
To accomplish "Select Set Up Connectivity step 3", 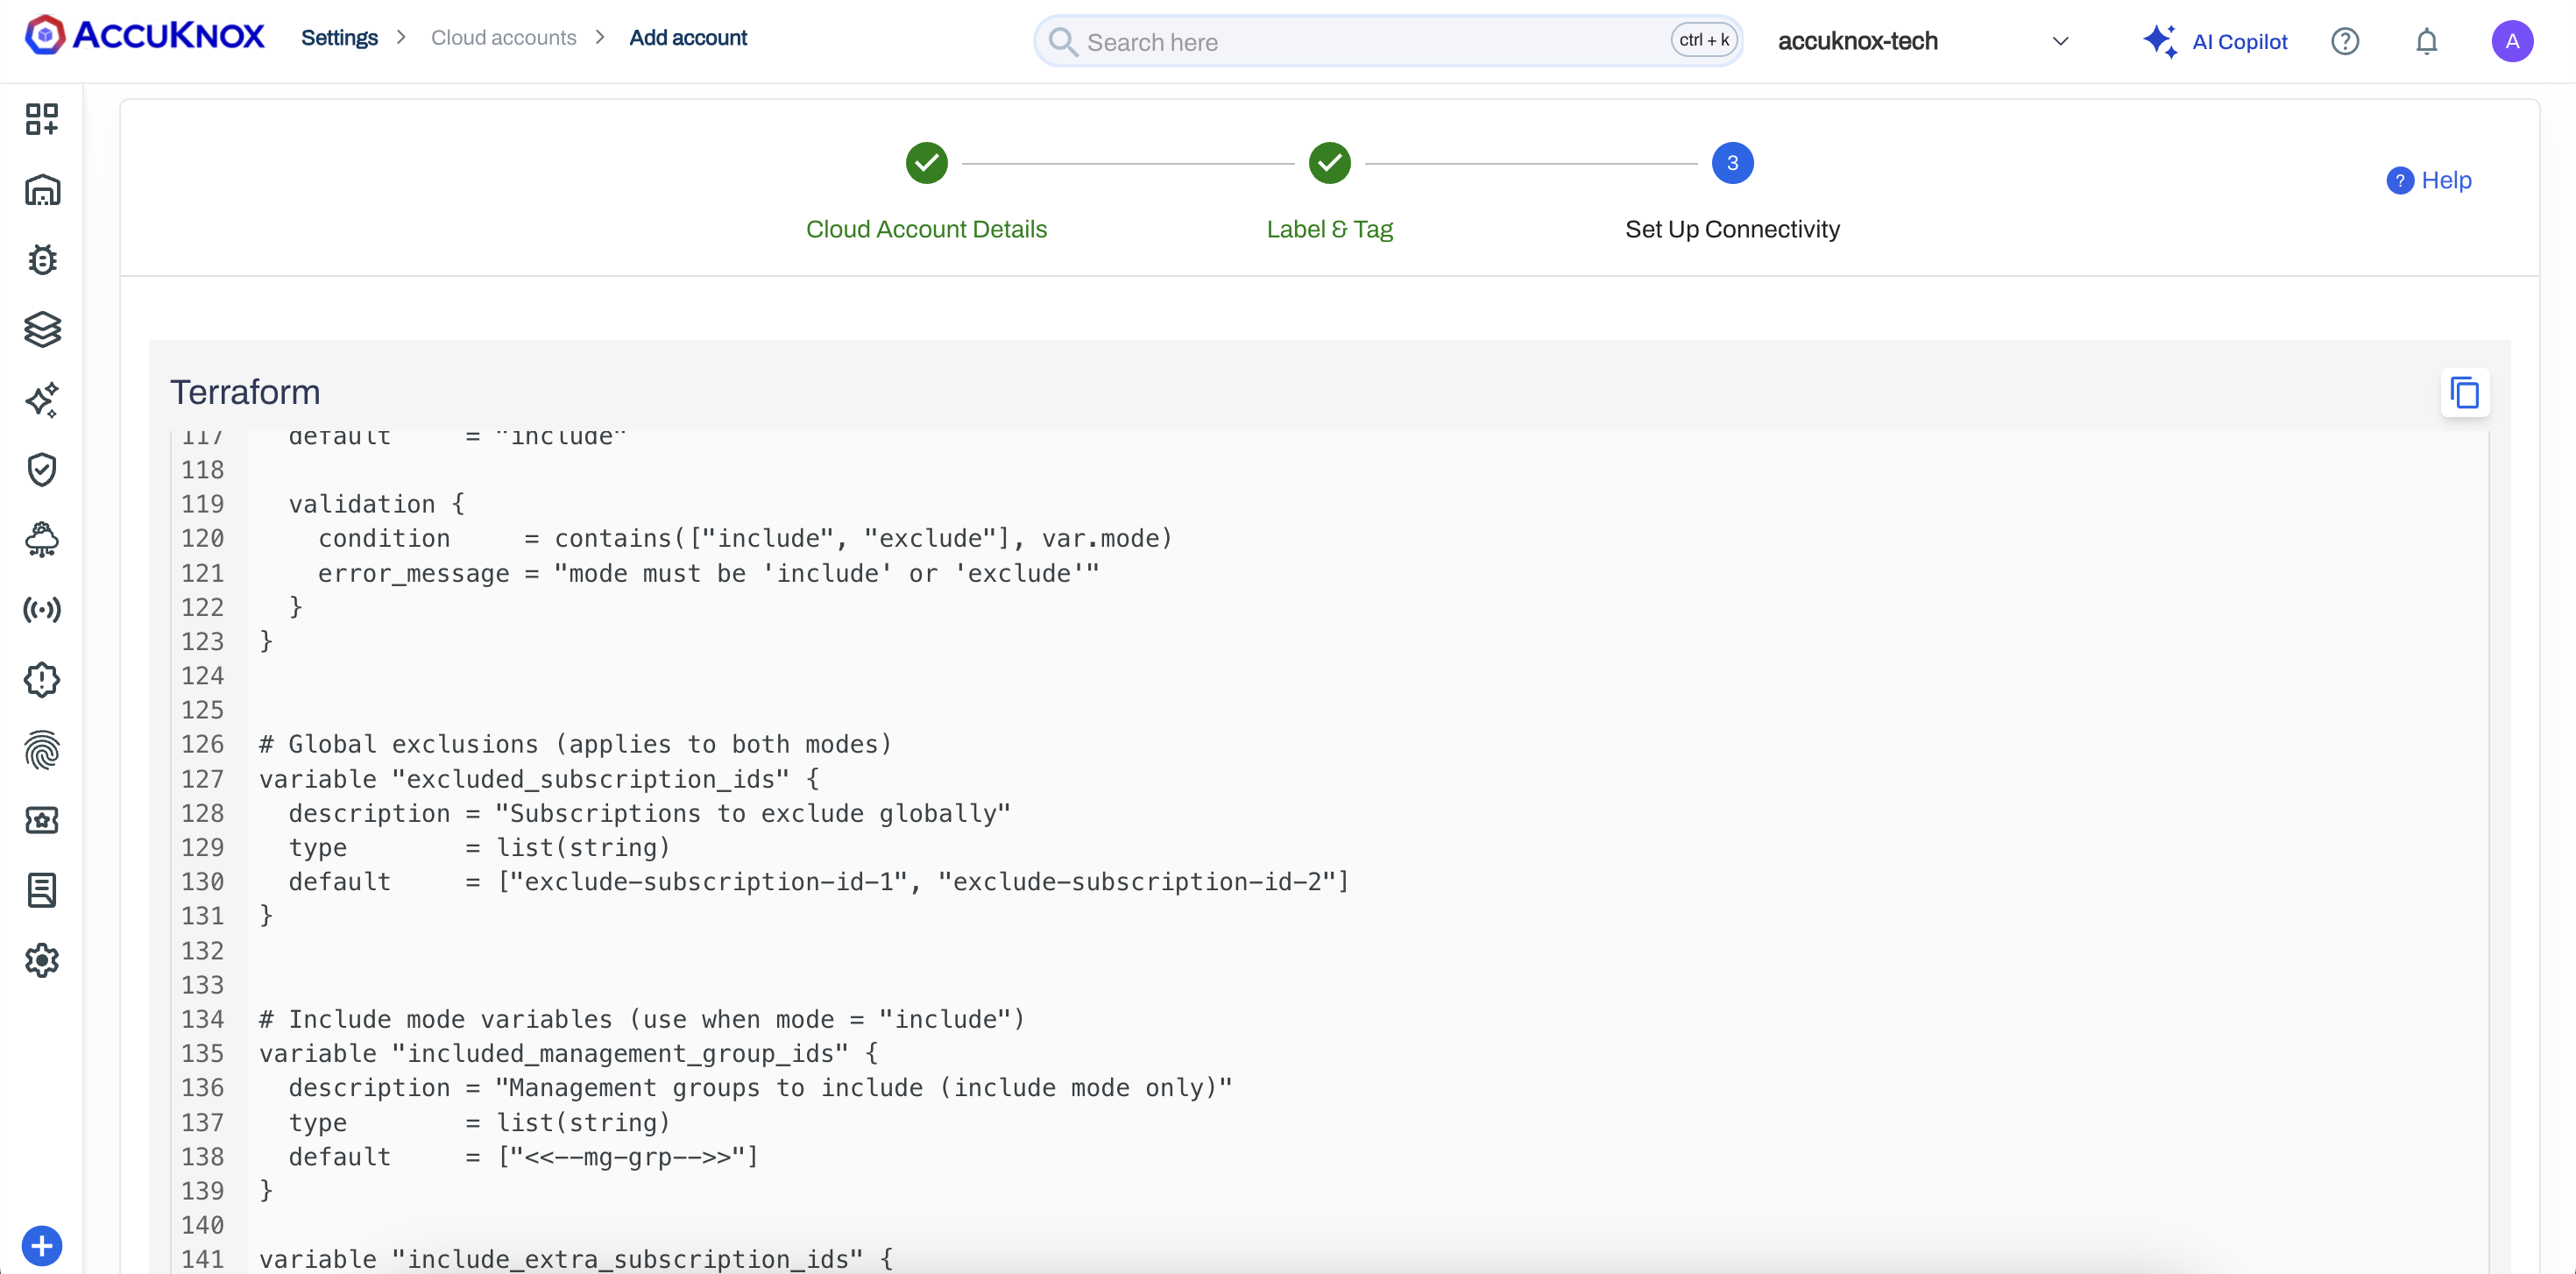I will point(1732,163).
